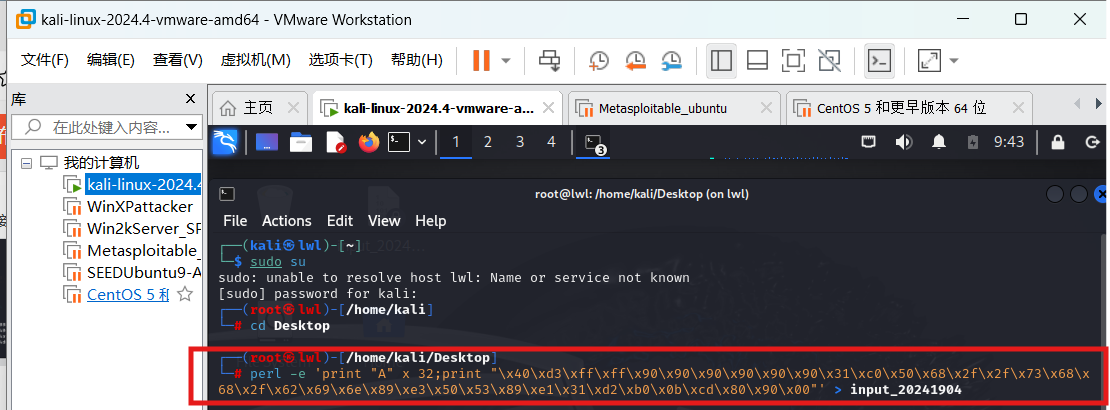The height and width of the screenshot is (410, 1110).
Task: Click the battery power indicator icon
Action: coord(974,142)
